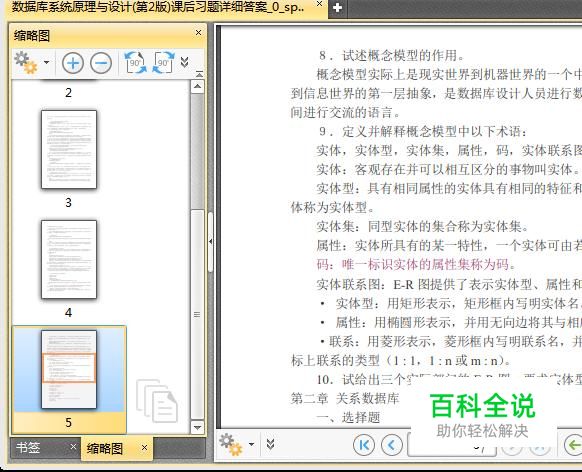Image resolution: width=582 pixels, height=472 pixels.
Task: Close the document tab
Action: click(x=319, y=4)
